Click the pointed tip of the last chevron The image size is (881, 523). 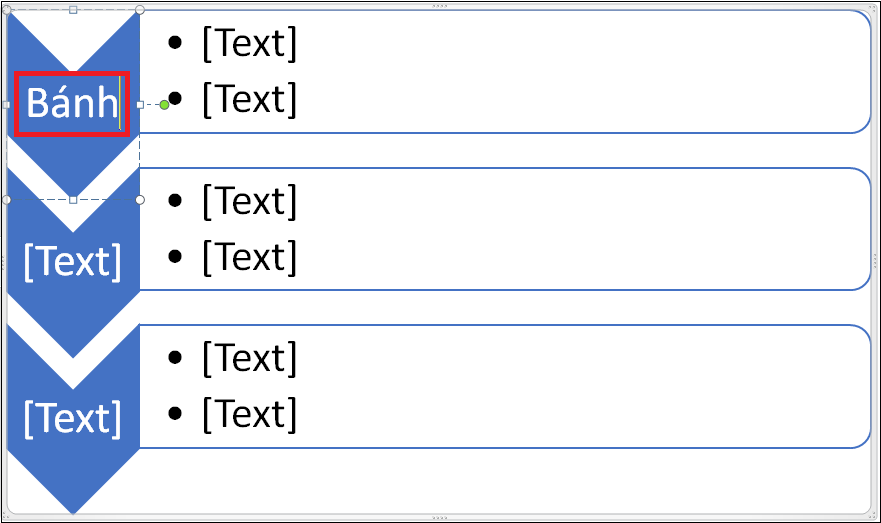73,510
